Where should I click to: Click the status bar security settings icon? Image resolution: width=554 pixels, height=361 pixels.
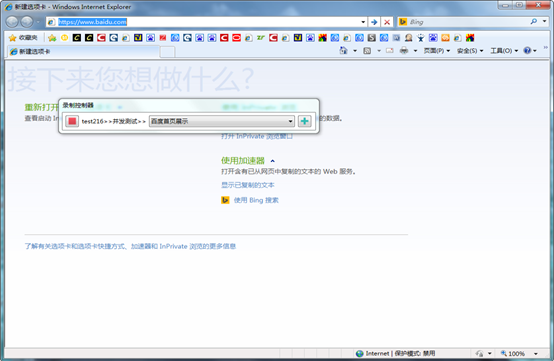(x=479, y=353)
